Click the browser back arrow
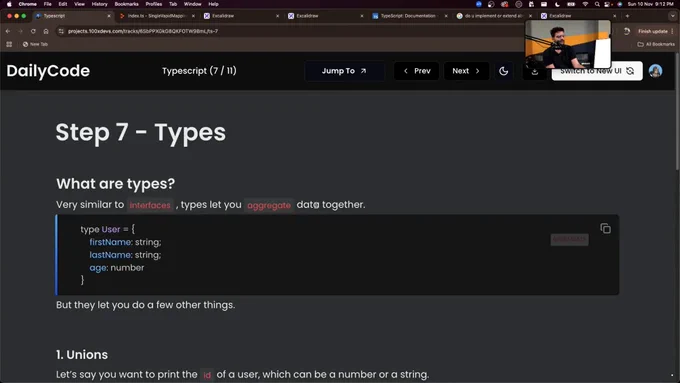The height and width of the screenshot is (383, 680). pyautogui.click(x=8, y=31)
